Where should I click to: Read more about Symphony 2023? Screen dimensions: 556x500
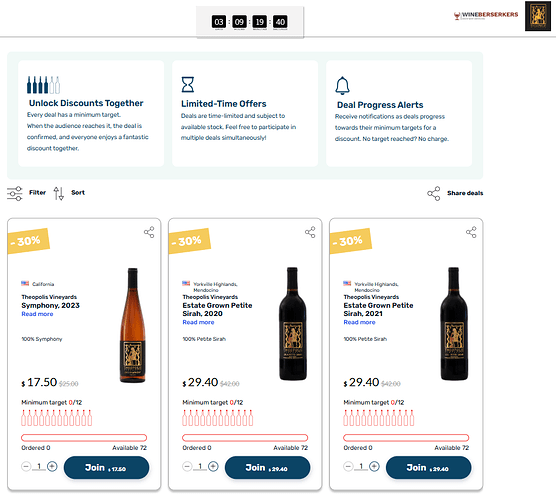pyautogui.click(x=37, y=314)
